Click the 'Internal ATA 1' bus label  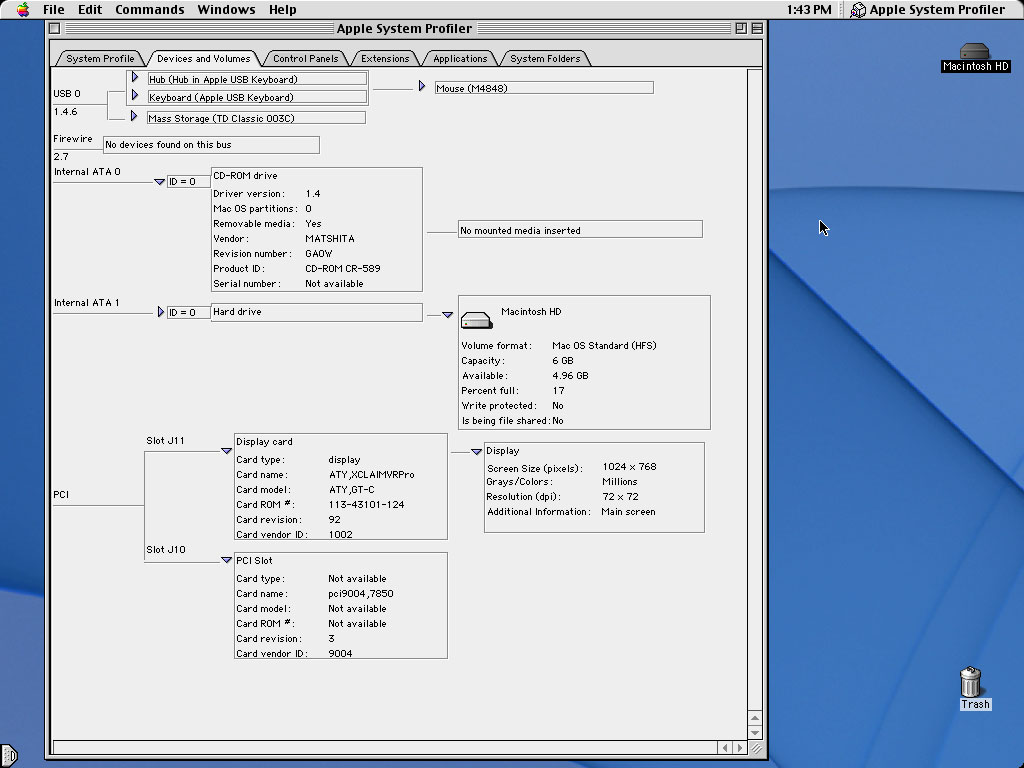(x=86, y=302)
